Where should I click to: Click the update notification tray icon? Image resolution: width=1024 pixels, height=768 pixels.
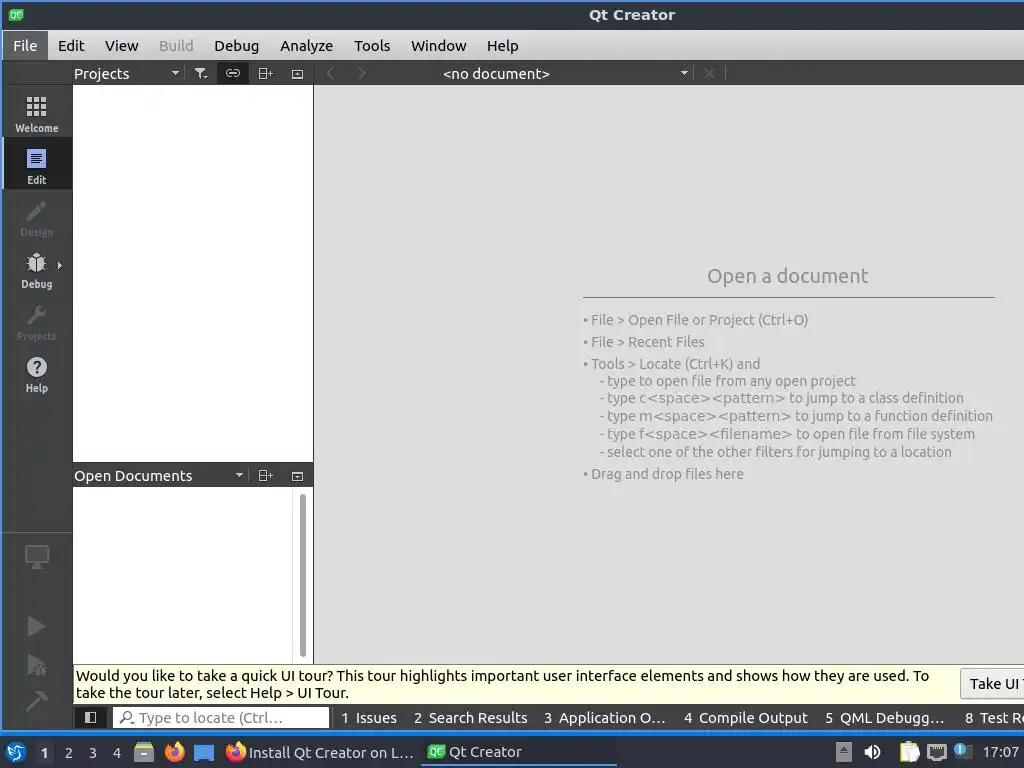tap(962, 751)
